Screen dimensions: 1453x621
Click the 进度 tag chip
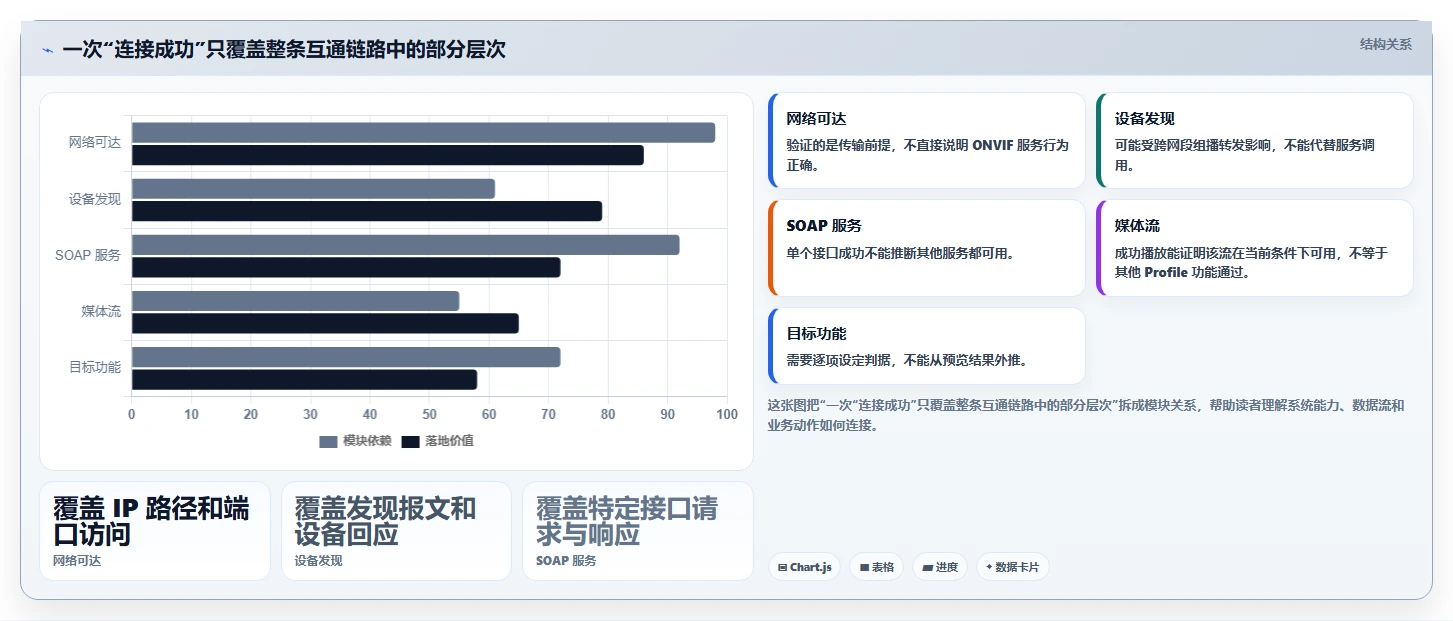coord(940,567)
